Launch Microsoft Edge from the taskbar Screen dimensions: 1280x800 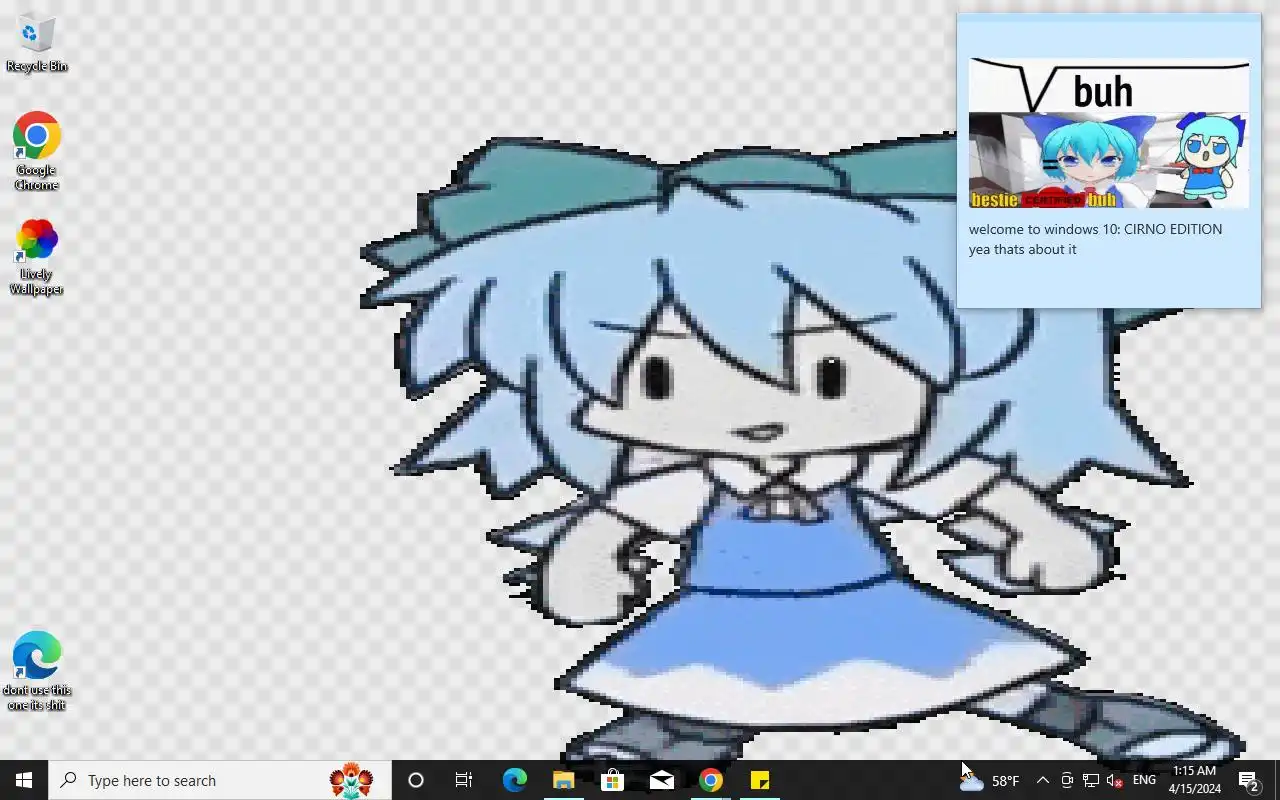click(x=514, y=780)
